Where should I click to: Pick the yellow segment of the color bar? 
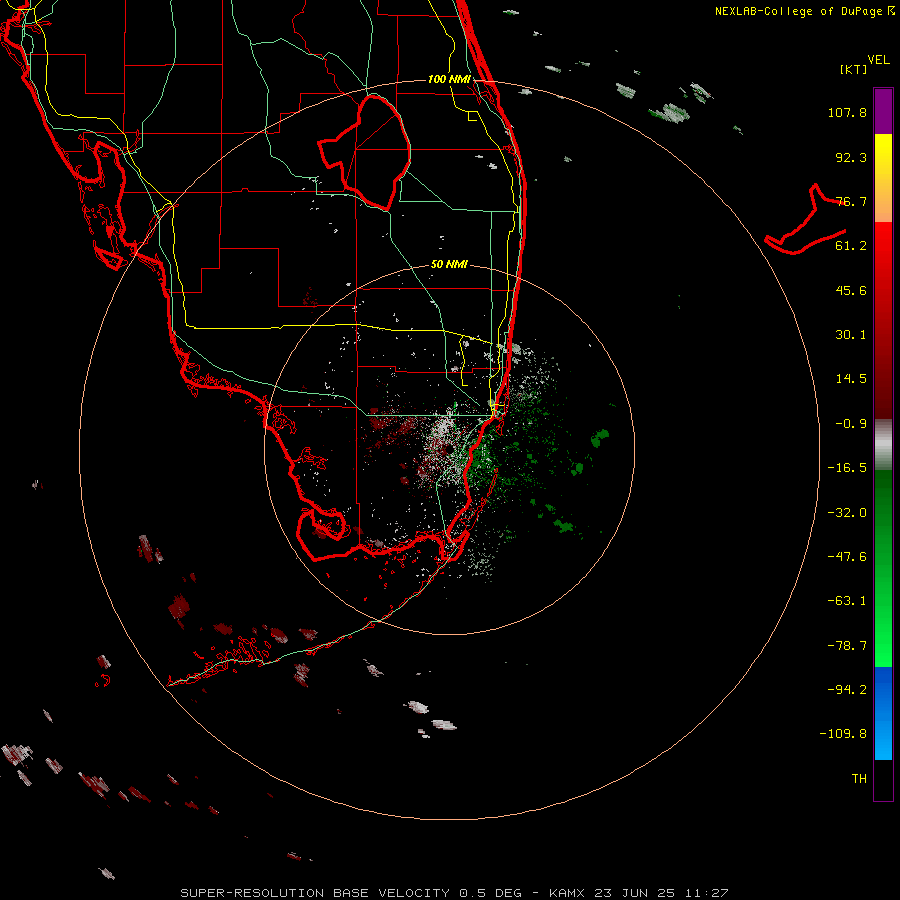coord(883,156)
